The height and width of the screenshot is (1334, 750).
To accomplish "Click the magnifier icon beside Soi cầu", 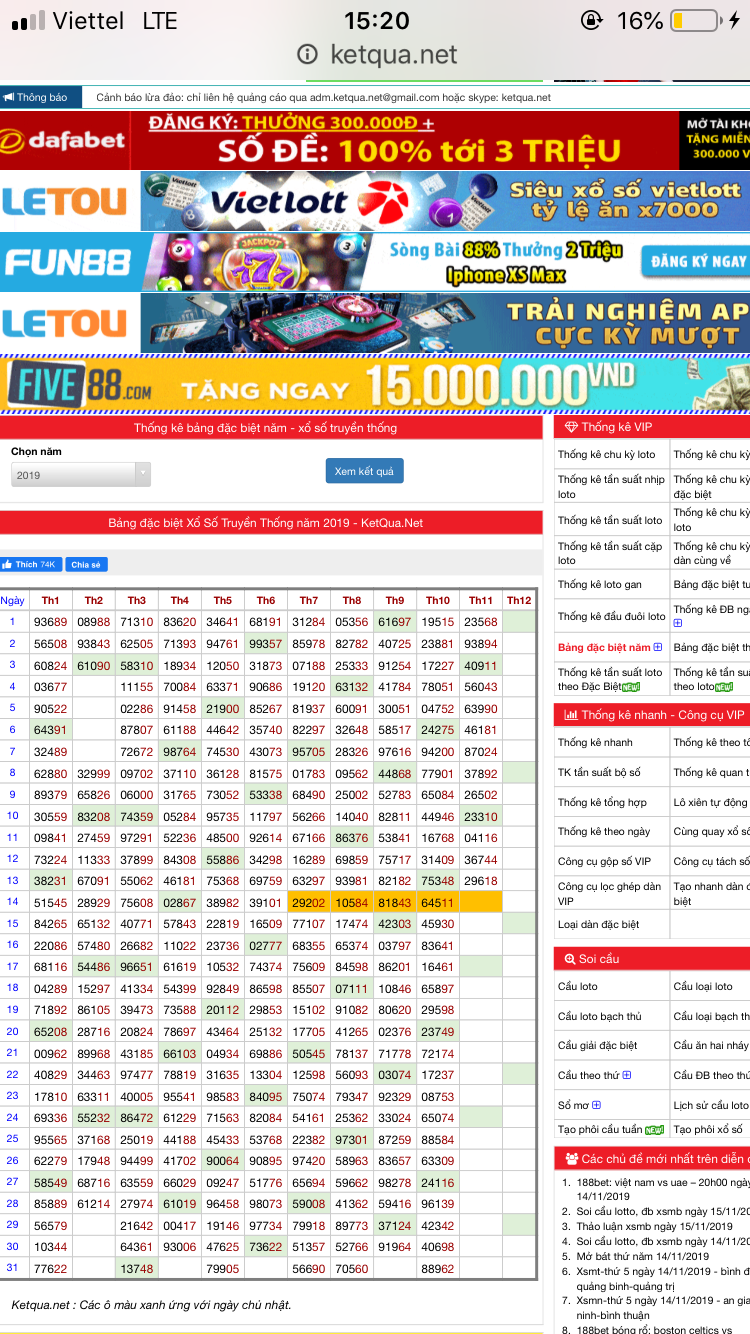I will tap(570, 959).
